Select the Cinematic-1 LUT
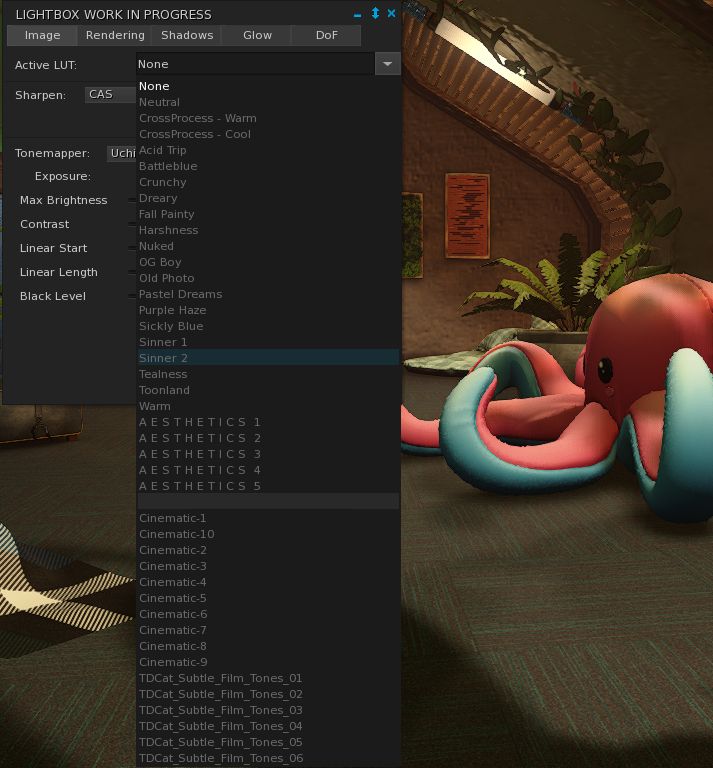 (x=268, y=518)
